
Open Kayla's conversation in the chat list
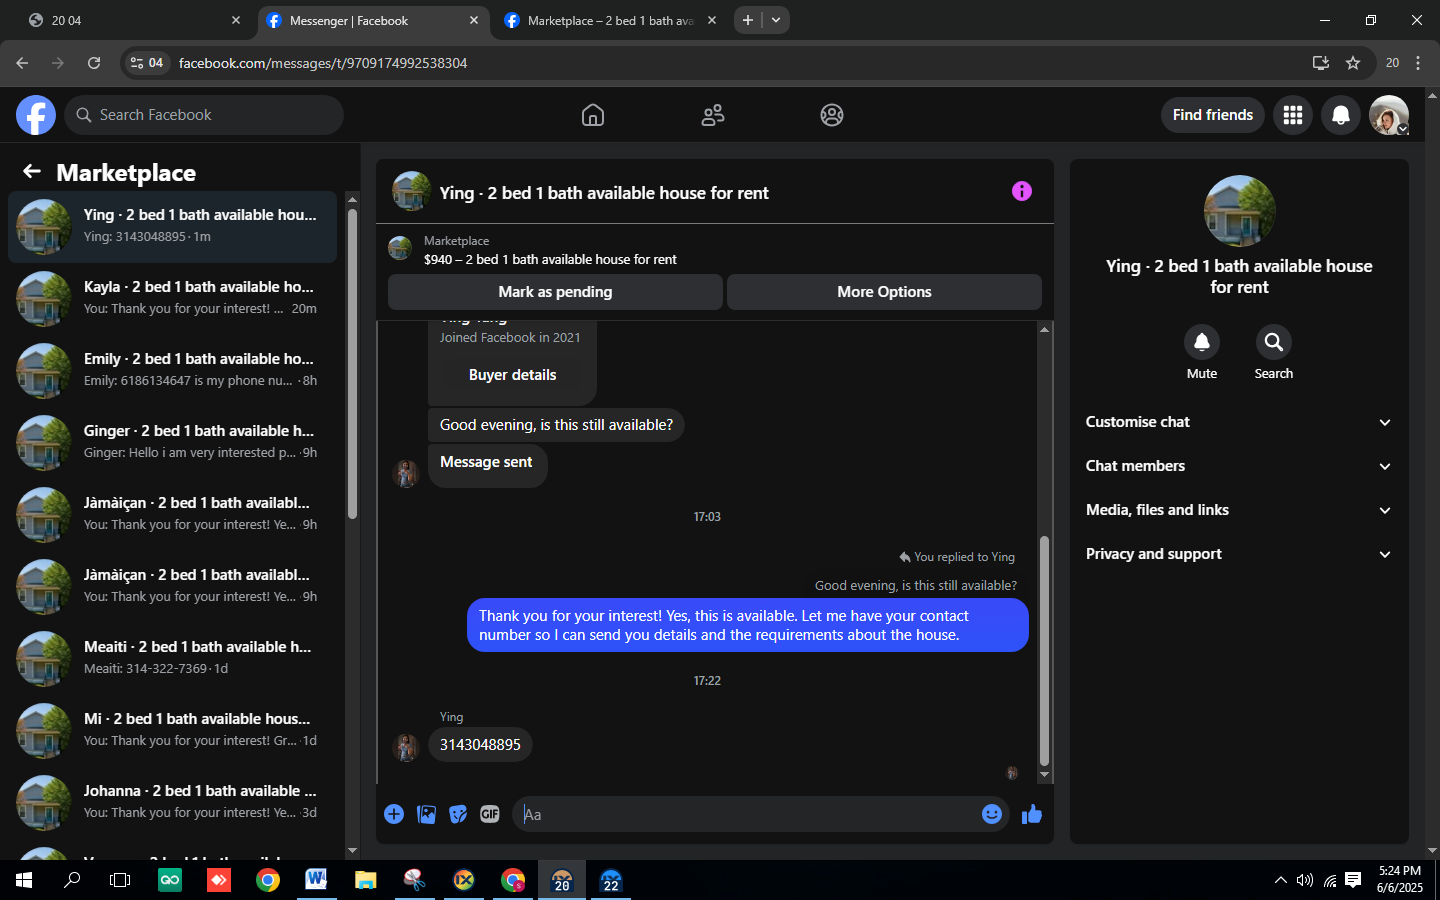pos(172,298)
